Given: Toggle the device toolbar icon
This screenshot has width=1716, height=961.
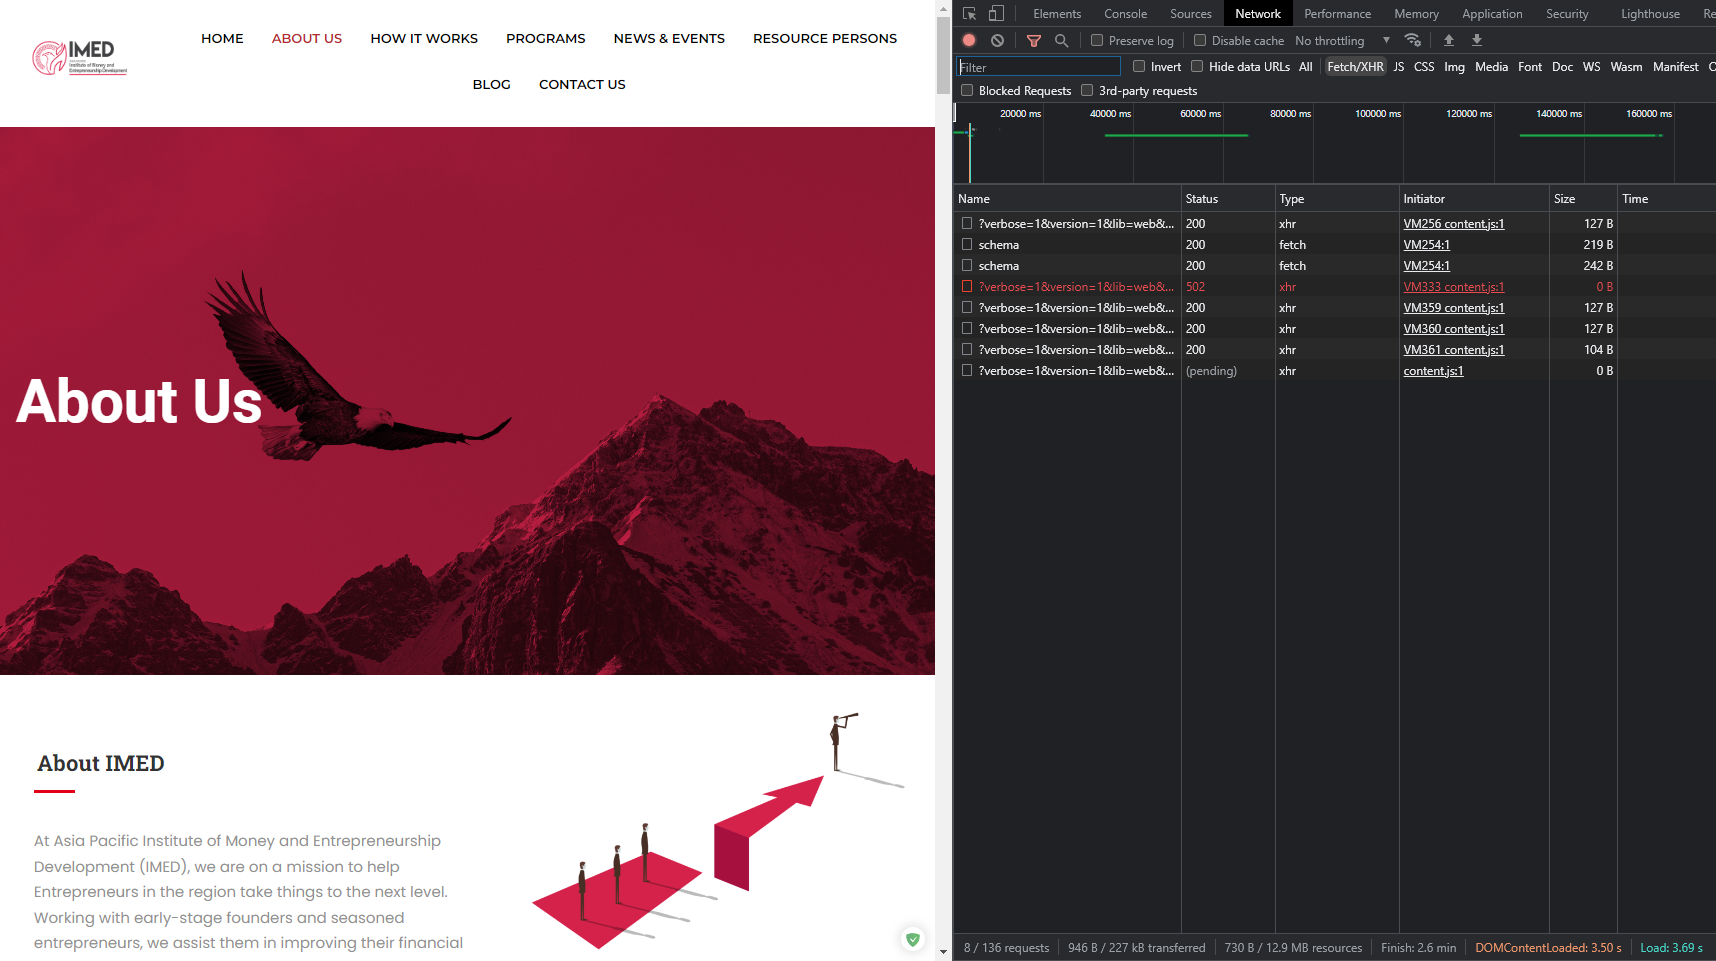Looking at the screenshot, I should coord(996,14).
